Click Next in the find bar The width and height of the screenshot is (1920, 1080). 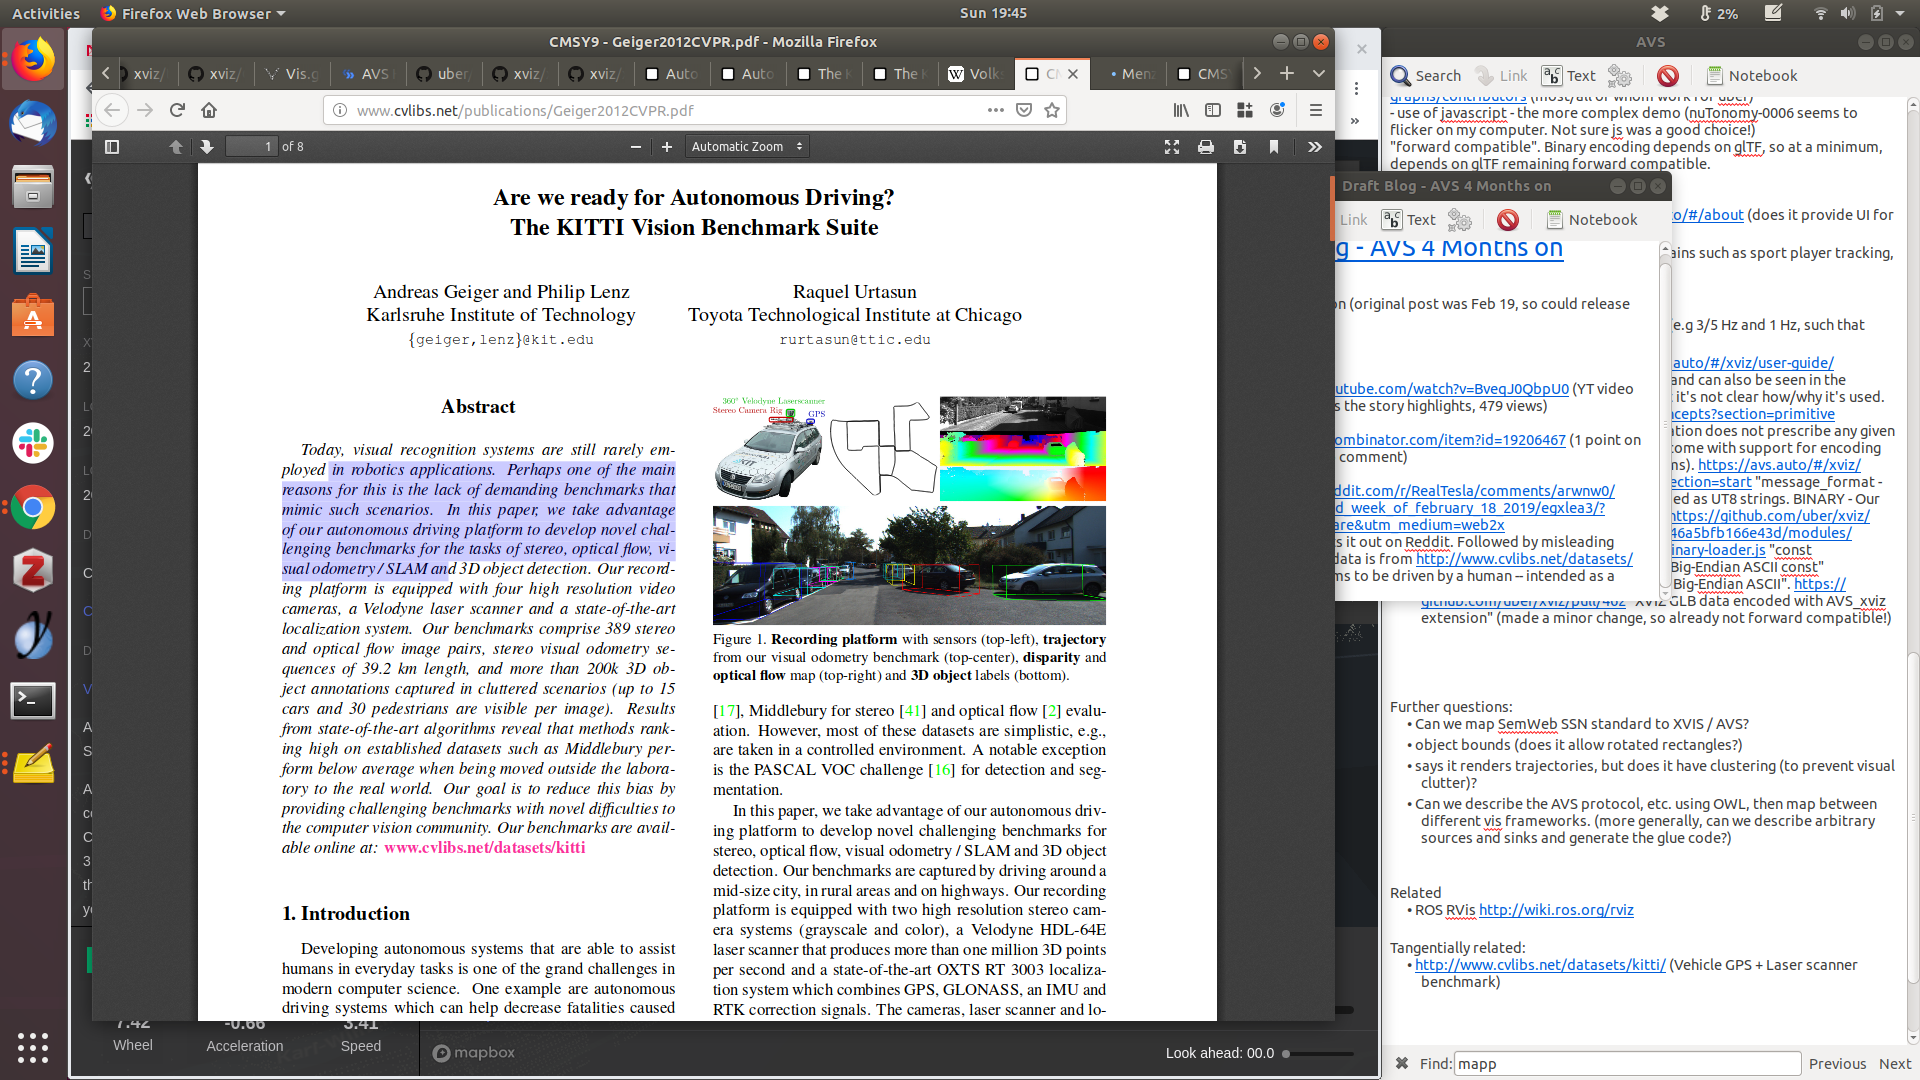[1894, 1064]
